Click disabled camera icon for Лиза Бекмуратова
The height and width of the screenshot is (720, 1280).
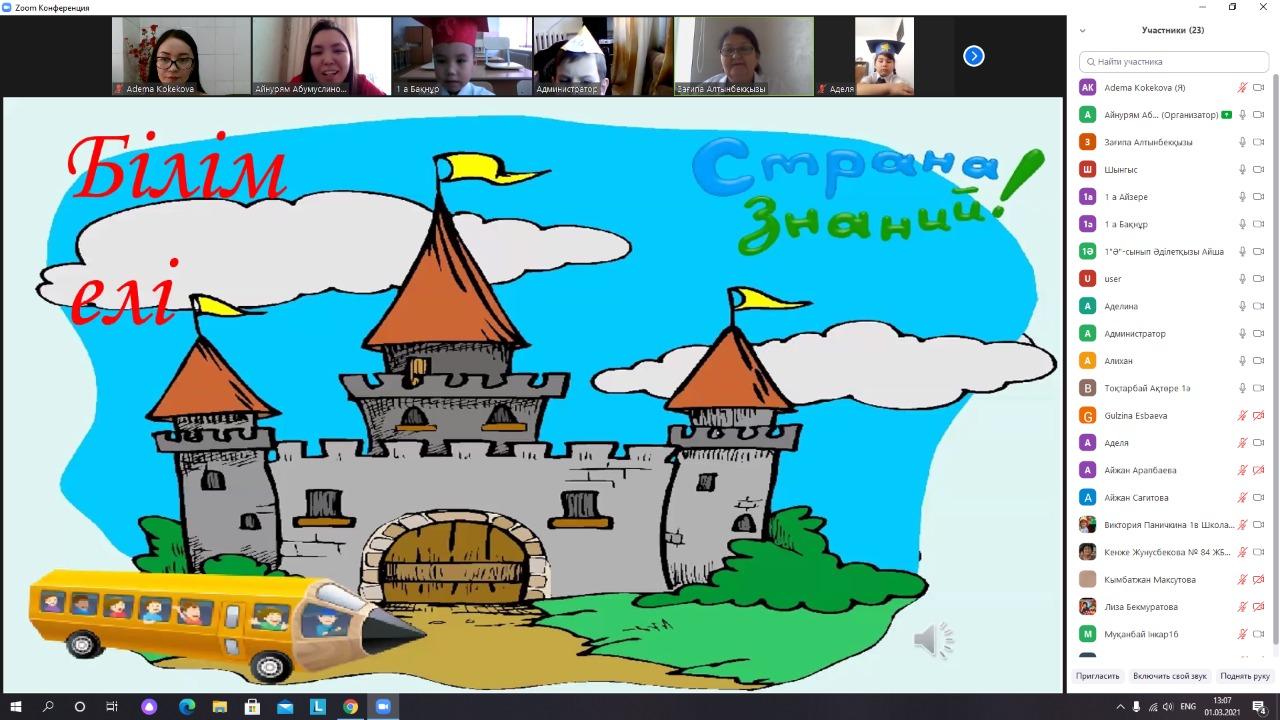click(x=1259, y=607)
